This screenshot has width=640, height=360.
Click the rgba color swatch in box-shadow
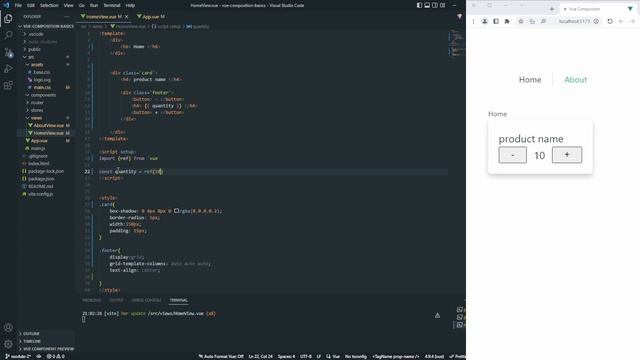coord(176,211)
